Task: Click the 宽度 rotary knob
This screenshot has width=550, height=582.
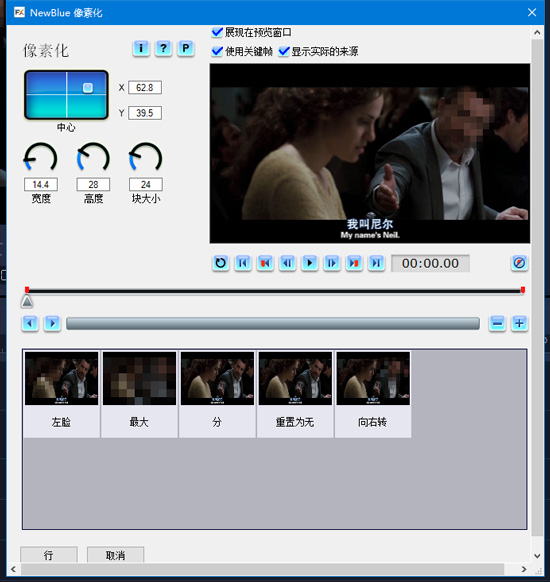Action: point(40,158)
